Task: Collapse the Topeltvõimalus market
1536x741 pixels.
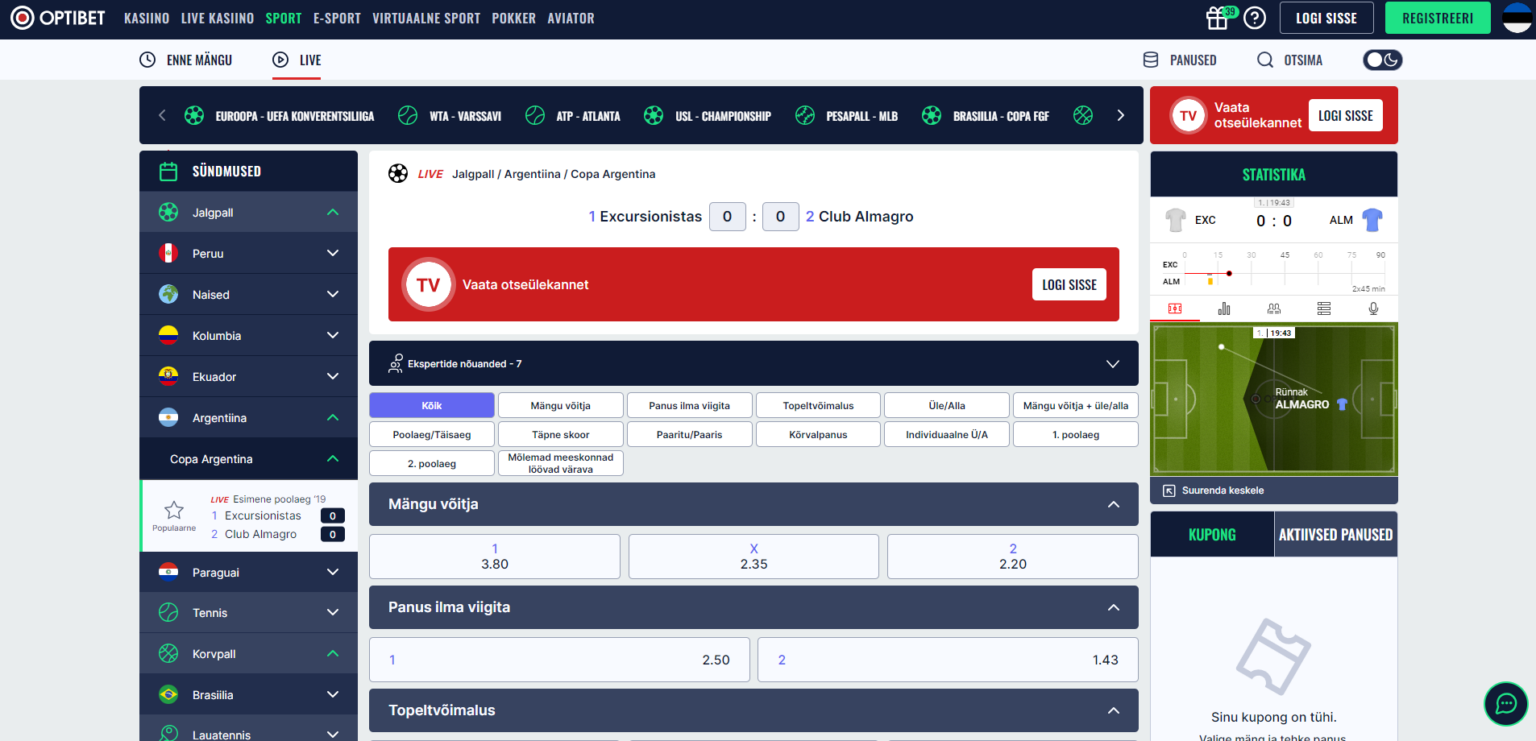Action: tap(1113, 710)
